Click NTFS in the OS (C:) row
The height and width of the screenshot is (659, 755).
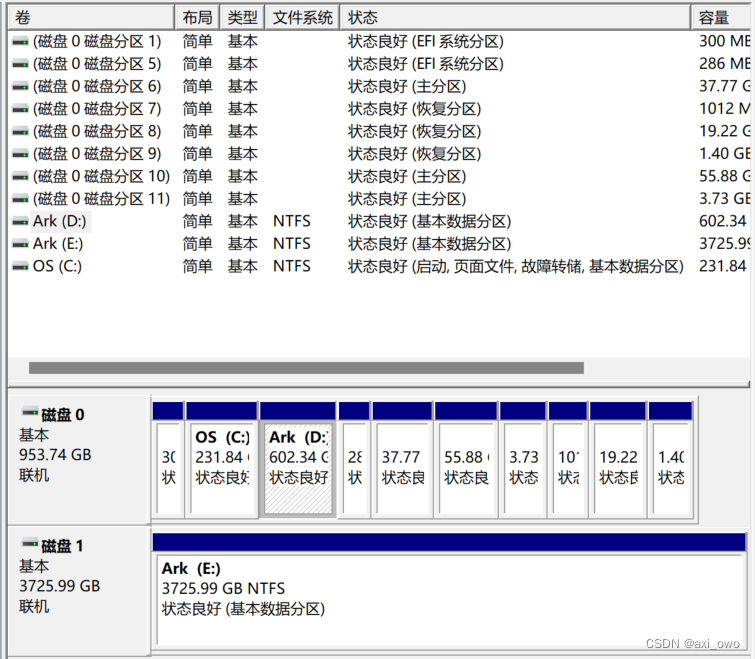click(x=292, y=266)
